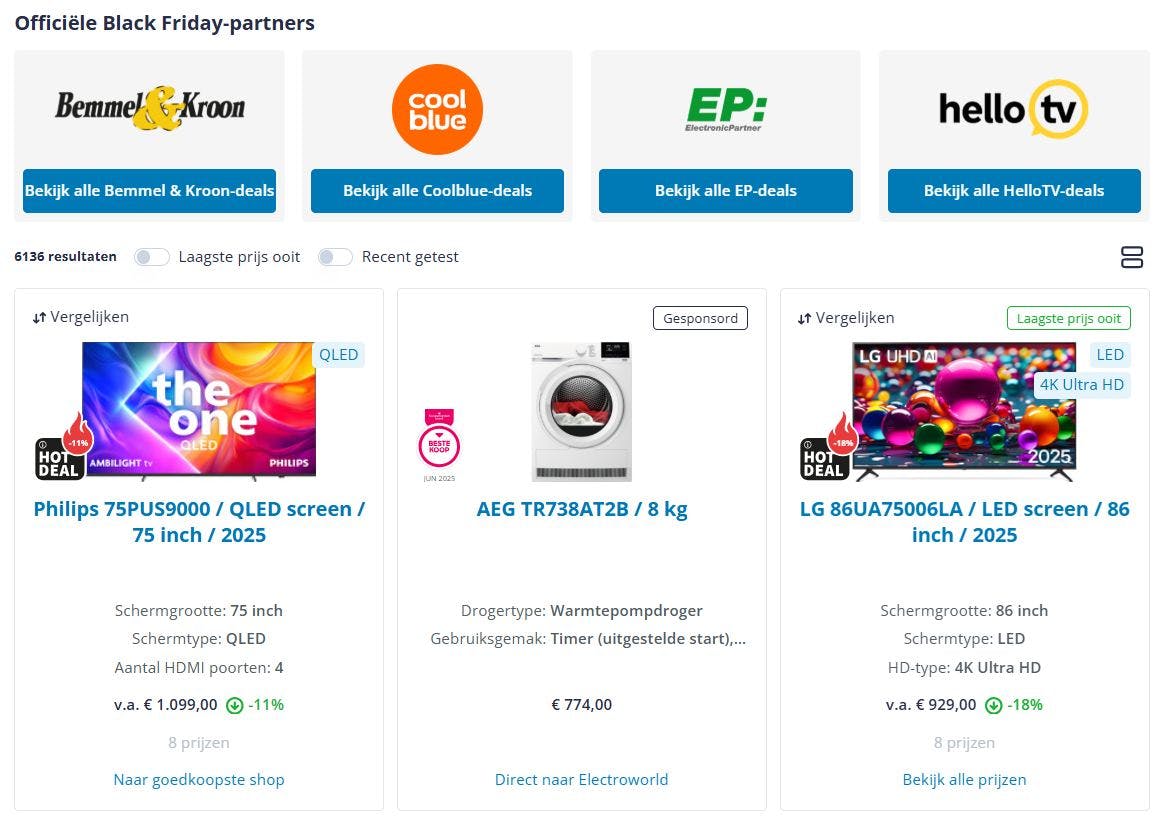Click the HelloTV logo
Viewport: 1165px width, 818px height.
[x=1012, y=109]
